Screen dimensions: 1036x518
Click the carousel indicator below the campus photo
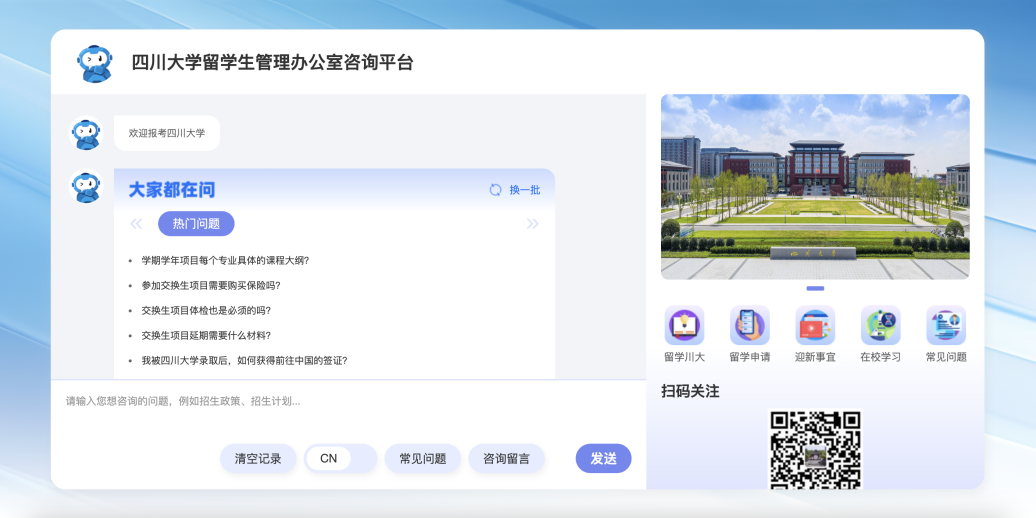click(x=815, y=288)
